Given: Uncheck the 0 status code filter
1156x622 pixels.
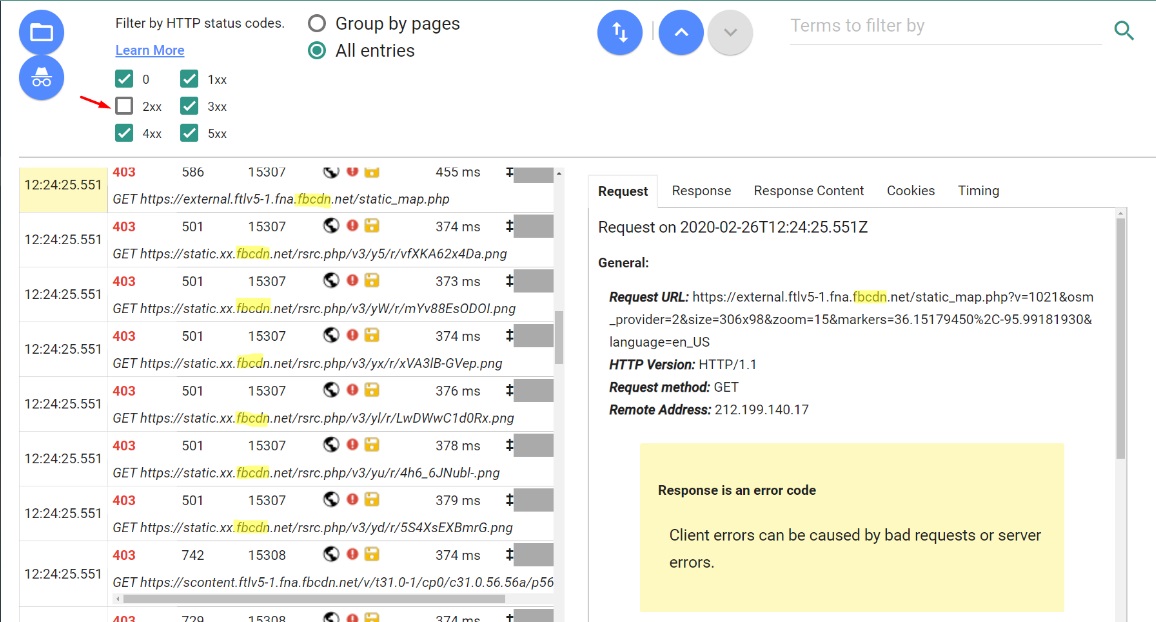Looking at the screenshot, I should pos(125,78).
